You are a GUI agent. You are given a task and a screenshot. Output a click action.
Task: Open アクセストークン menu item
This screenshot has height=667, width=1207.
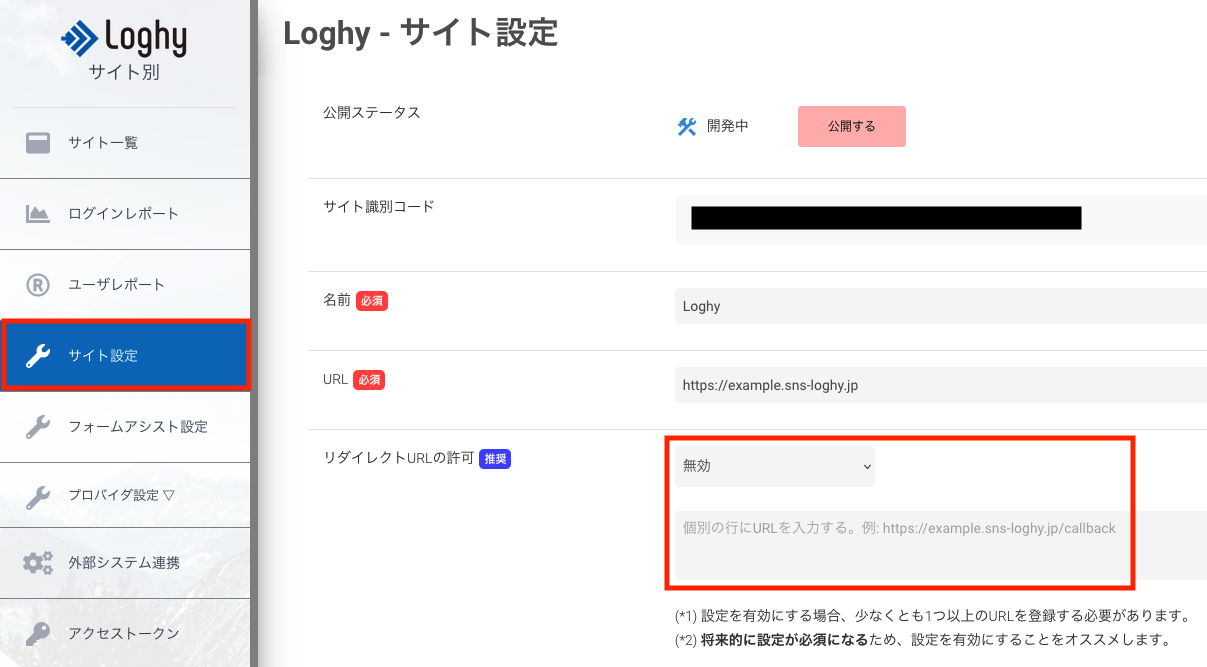(125, 634)
